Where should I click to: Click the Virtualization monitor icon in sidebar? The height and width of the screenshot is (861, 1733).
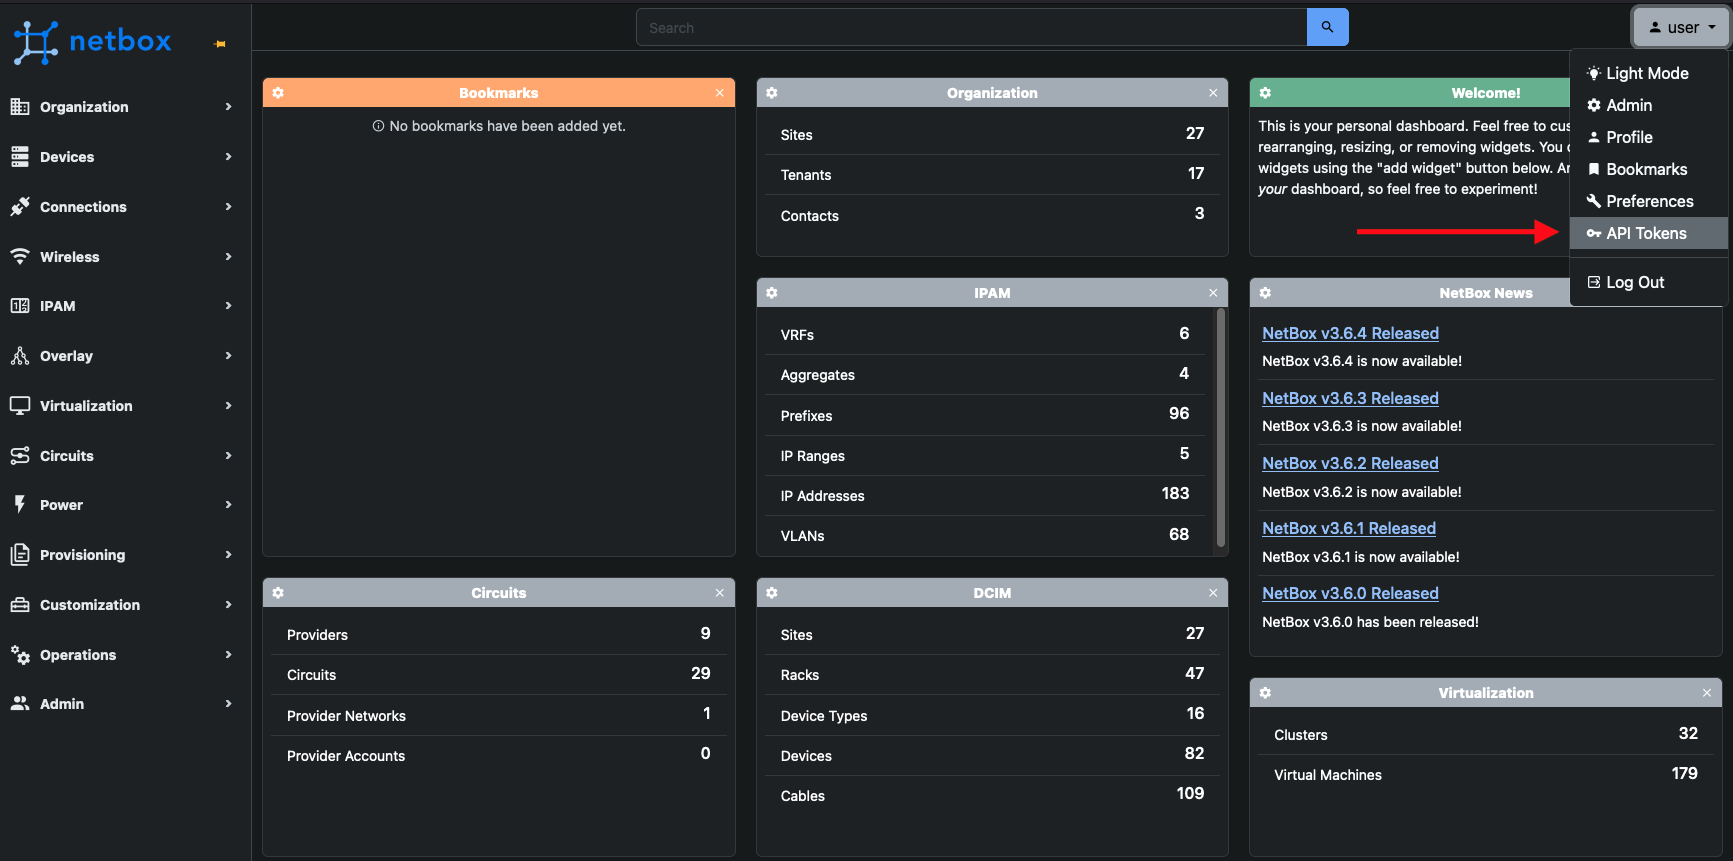pyautogui.click(x=20, y=406)
